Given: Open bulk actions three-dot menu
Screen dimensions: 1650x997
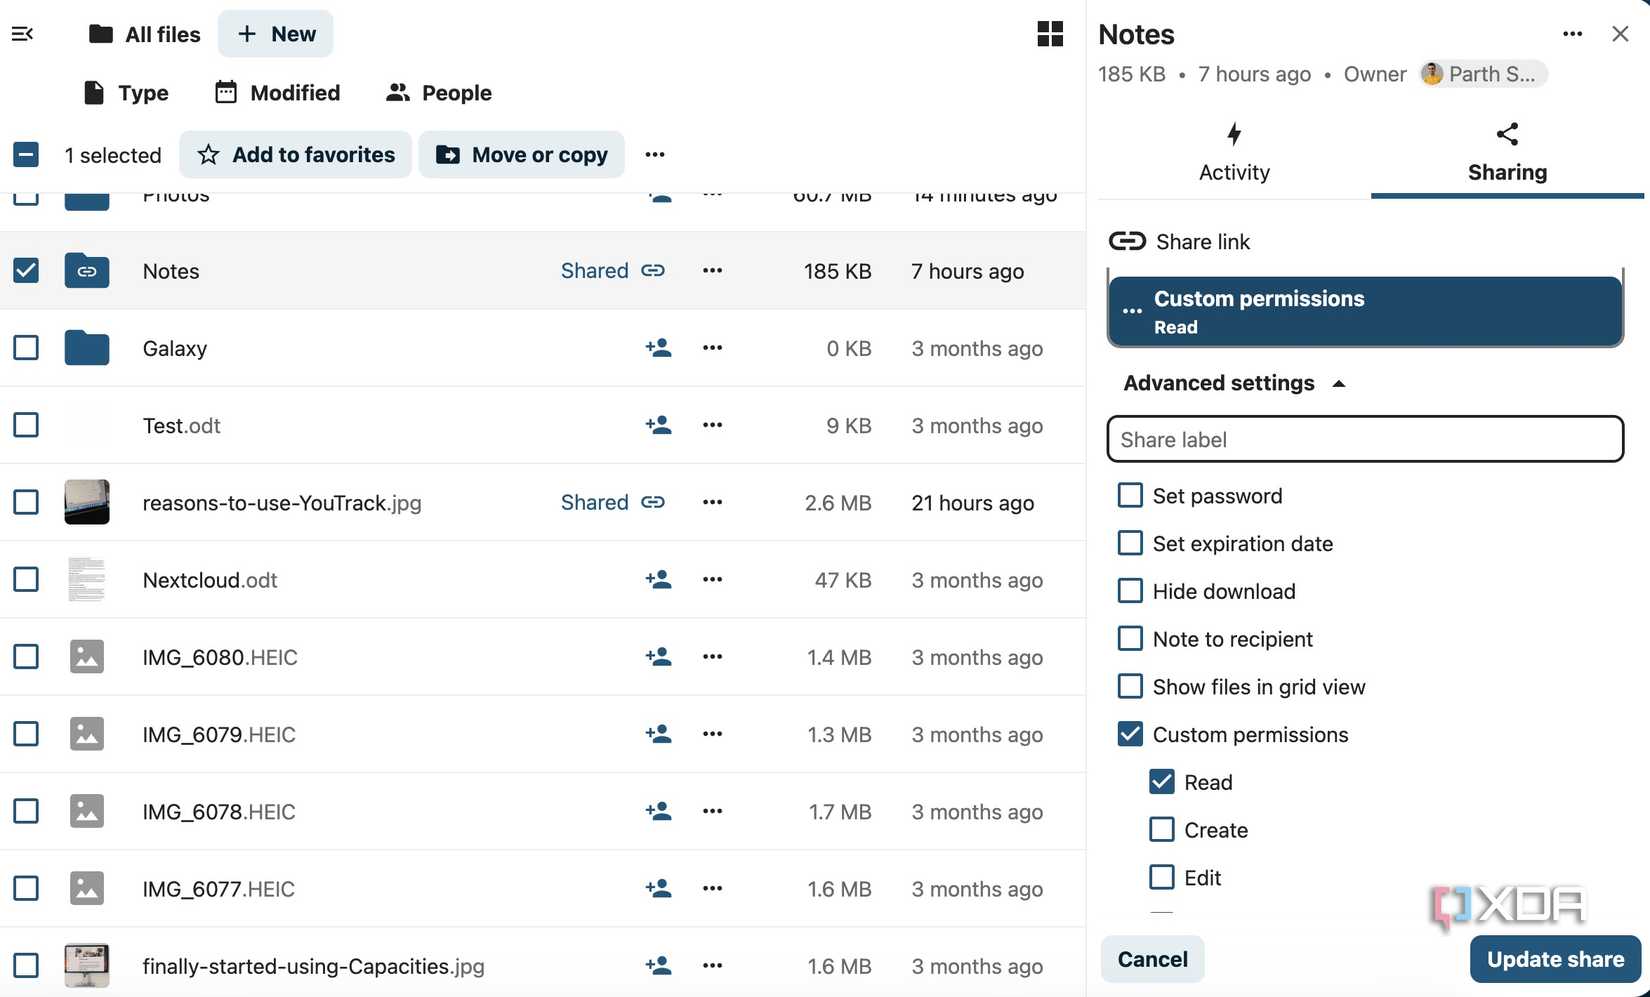Looking at the screenshot, I should 655,154.
